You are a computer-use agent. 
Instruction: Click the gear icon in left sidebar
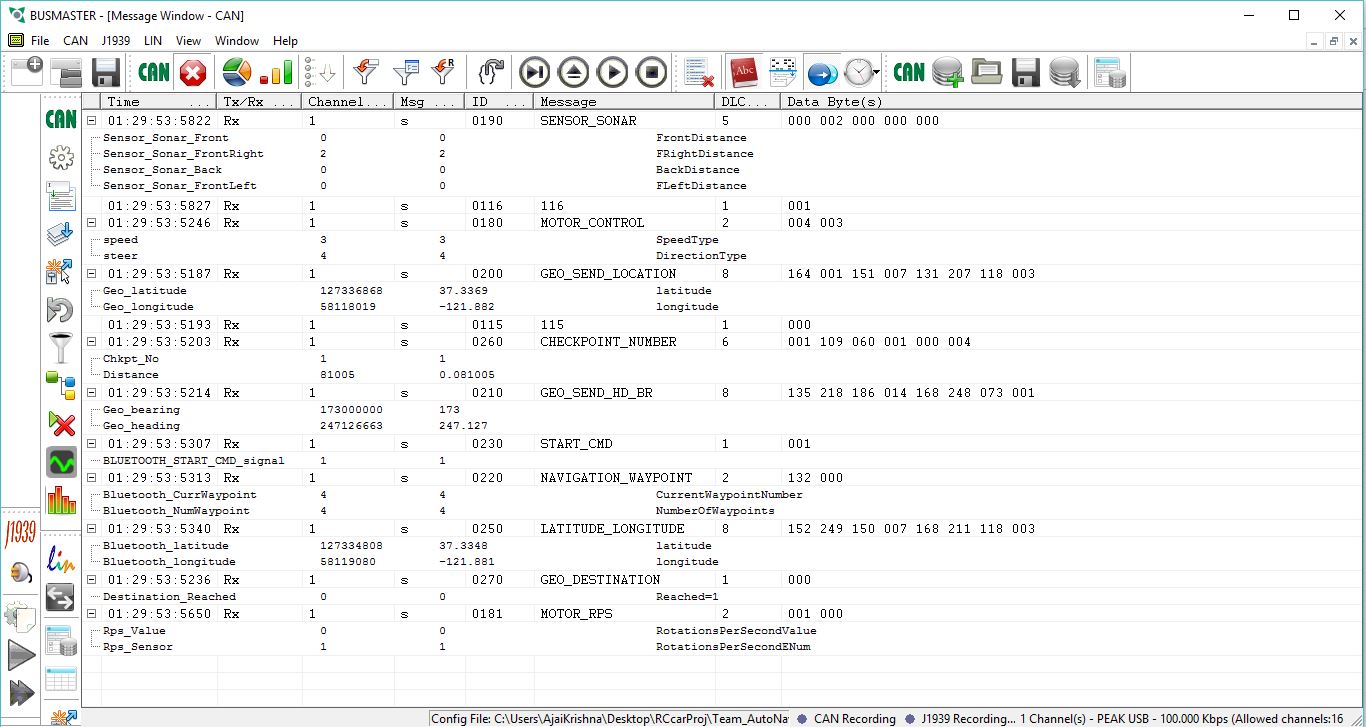61,158
